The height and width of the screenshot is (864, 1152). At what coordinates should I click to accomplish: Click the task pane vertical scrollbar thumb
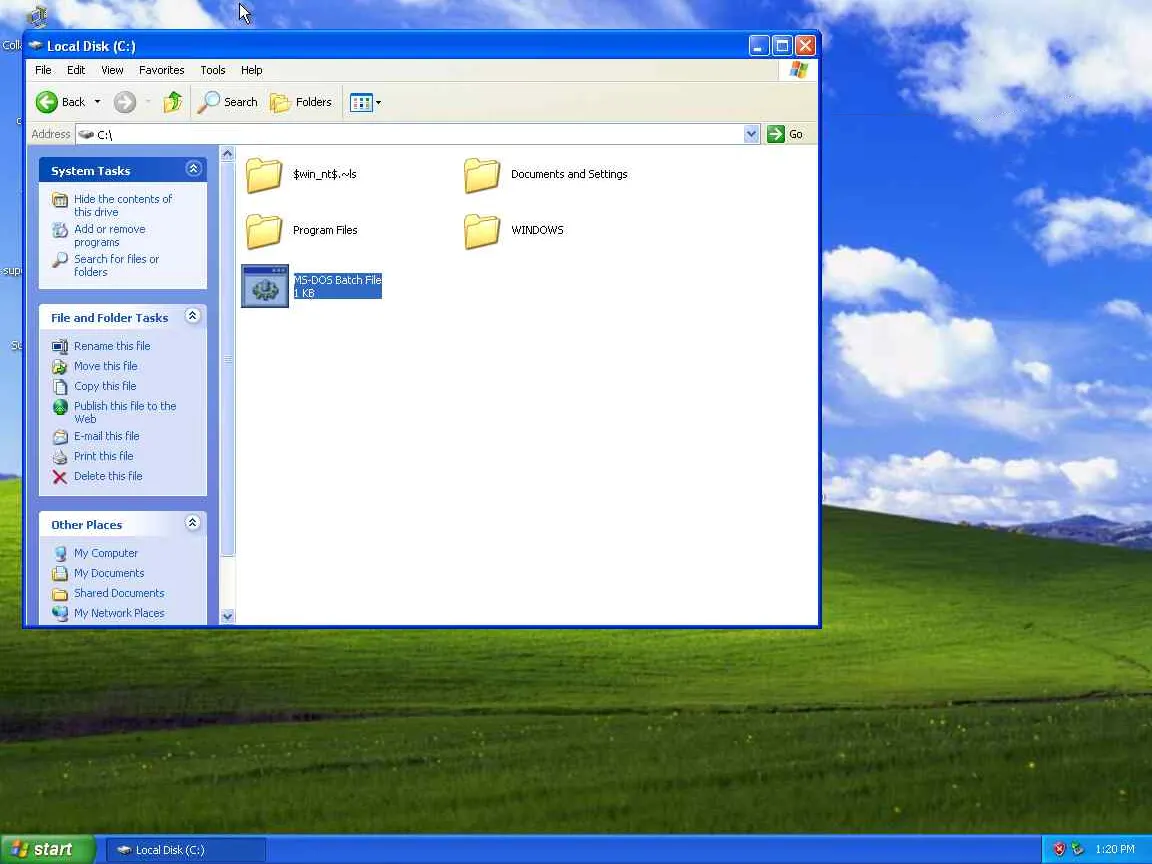click(228, 359)
